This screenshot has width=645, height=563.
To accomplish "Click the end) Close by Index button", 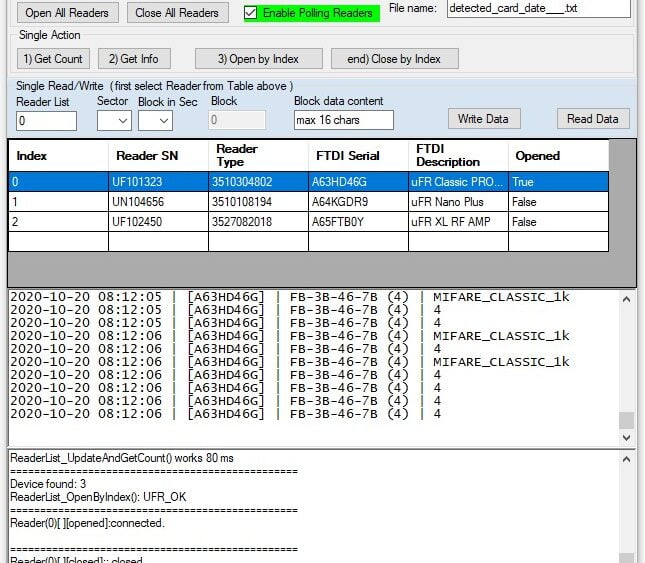I will tap(394, 59).
